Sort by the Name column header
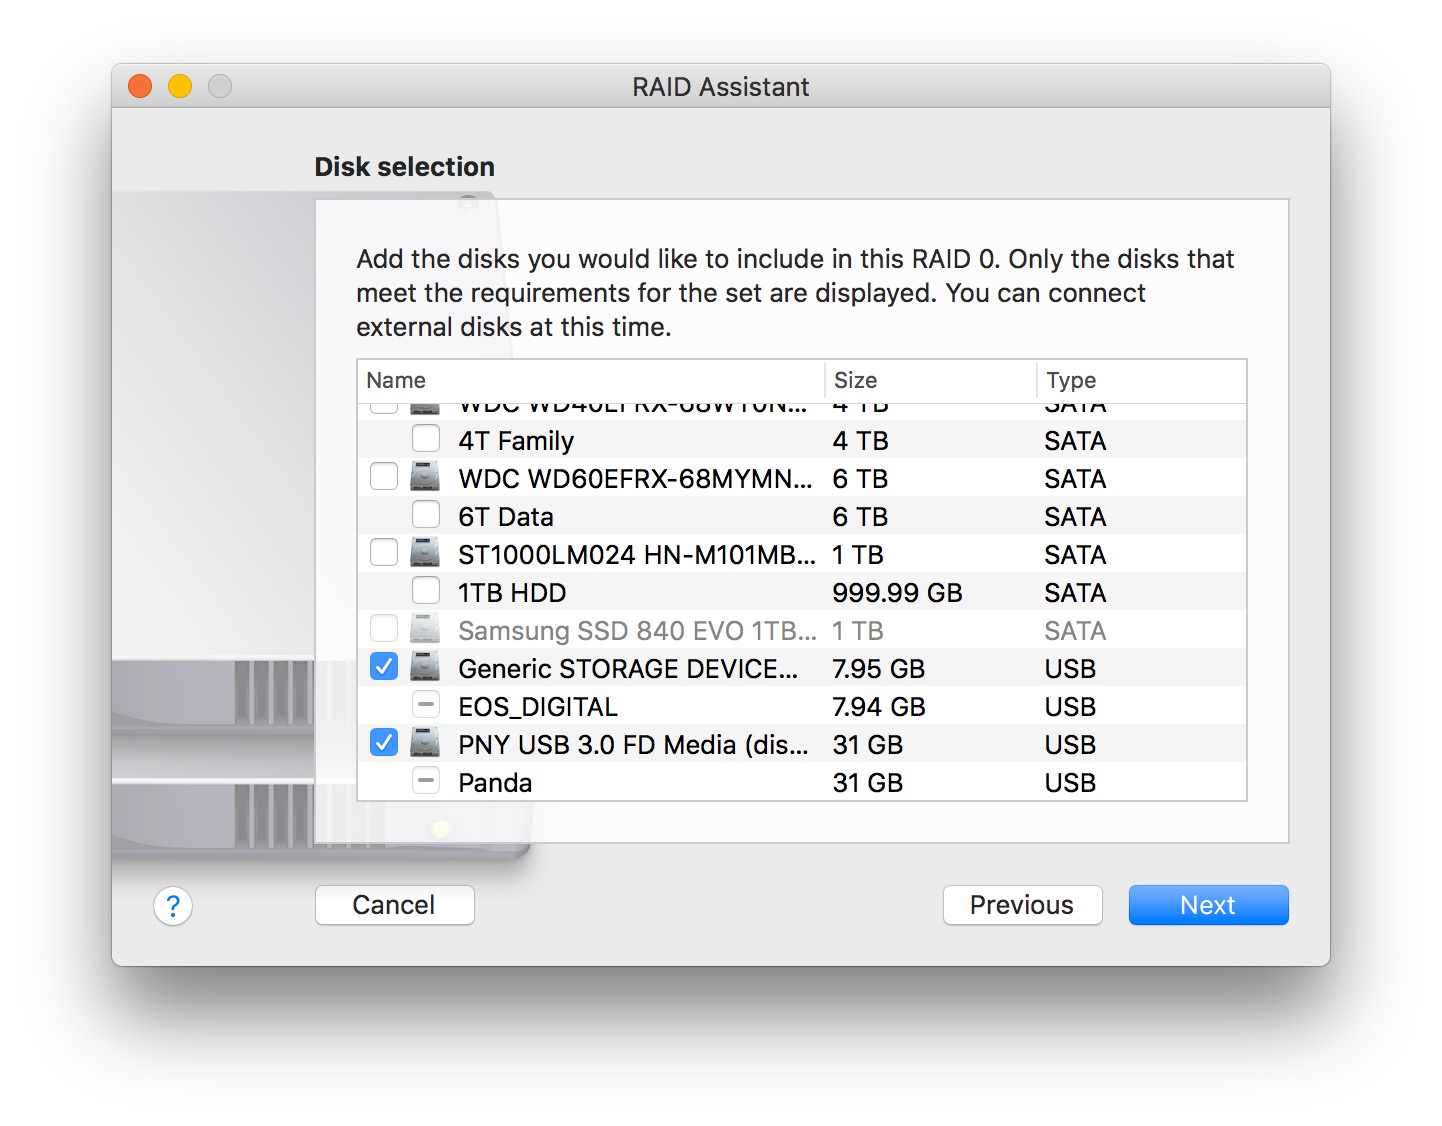This screenshot has height=1126, width=1442. 591,380
